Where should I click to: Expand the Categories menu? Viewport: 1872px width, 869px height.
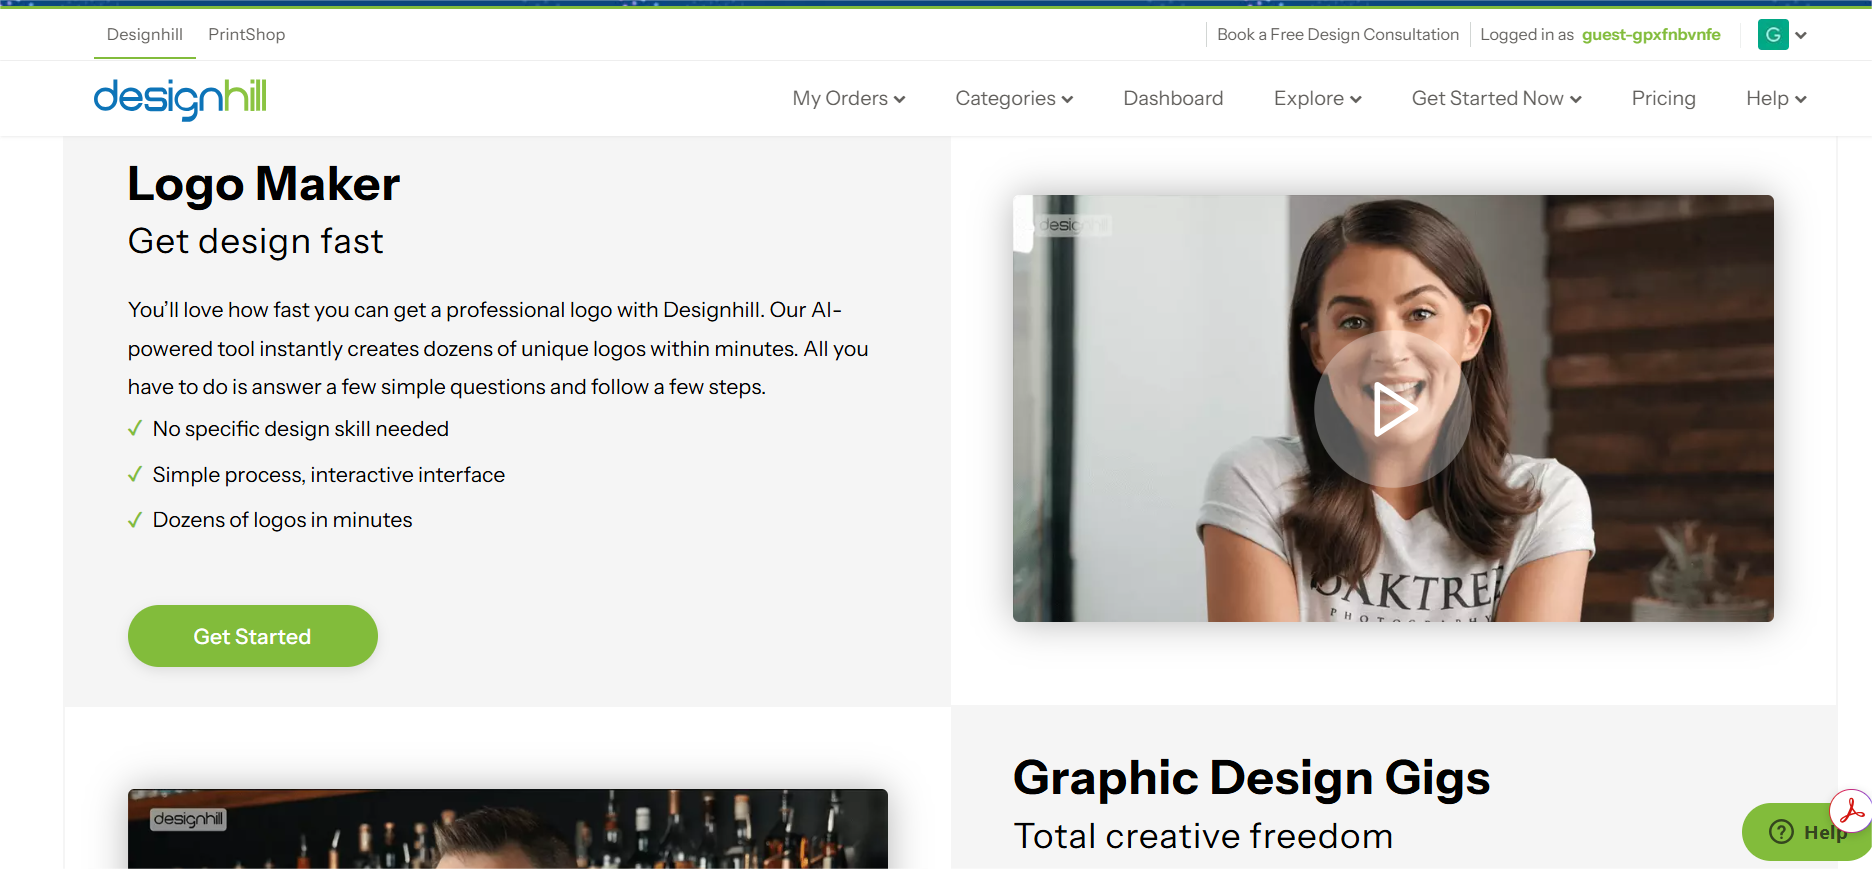(x=1014, y=98)
